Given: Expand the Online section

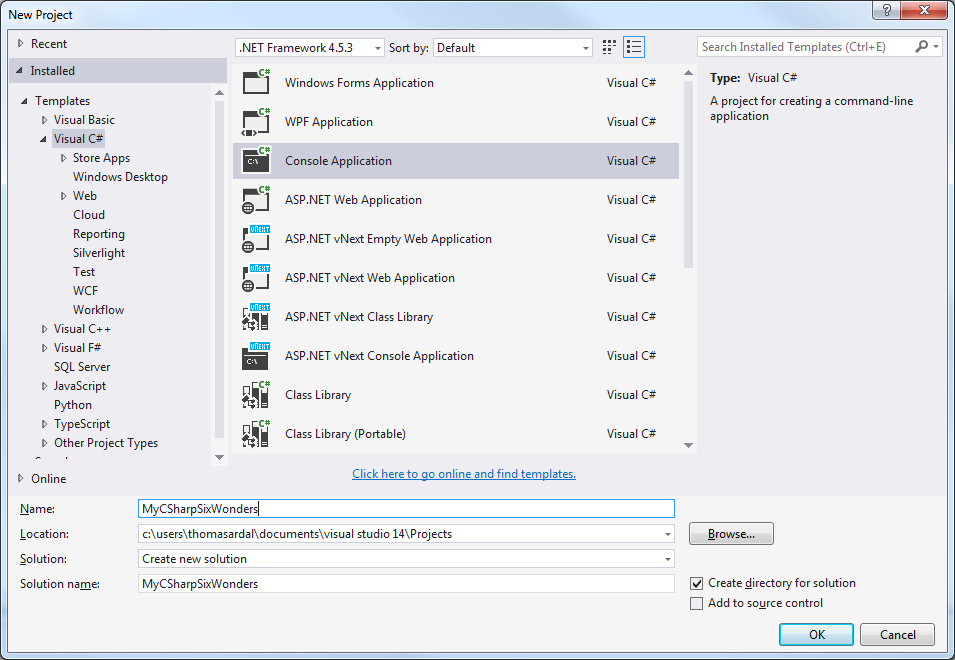Looking at the screenshot, I should tap(21, 479).
